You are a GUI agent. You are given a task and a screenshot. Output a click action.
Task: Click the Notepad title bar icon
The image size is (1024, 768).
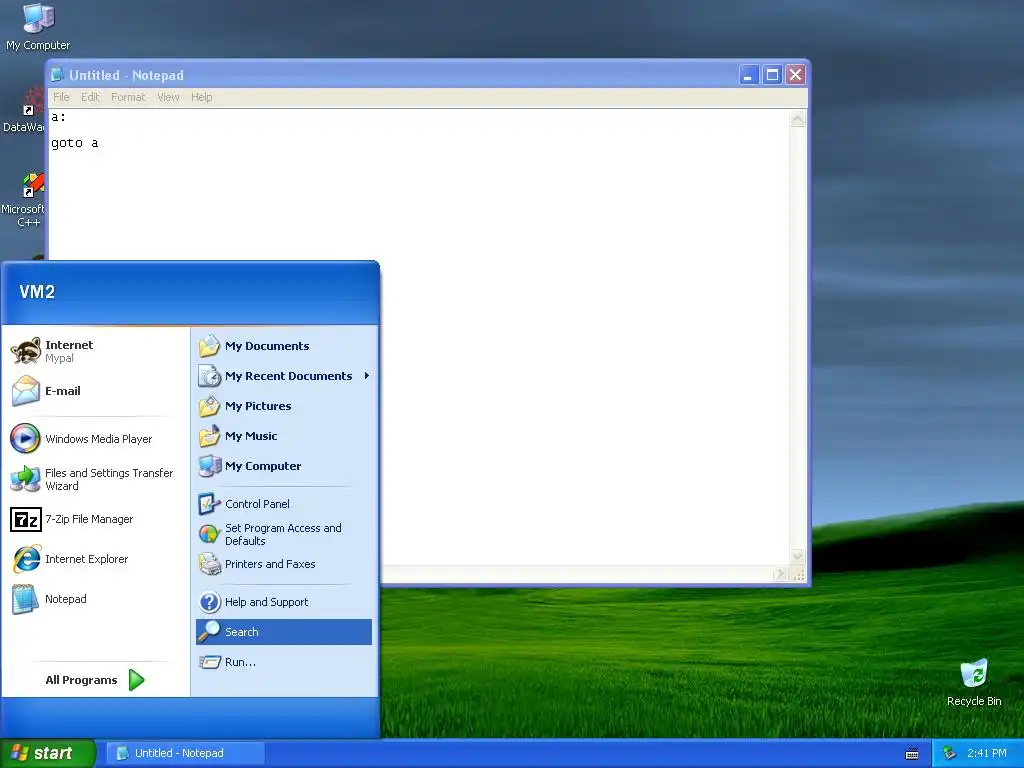(x=57, y=74)
